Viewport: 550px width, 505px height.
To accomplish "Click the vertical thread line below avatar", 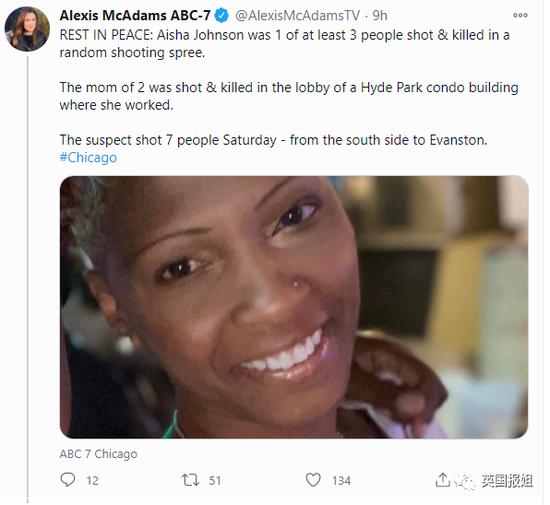I will coord(28,277).
